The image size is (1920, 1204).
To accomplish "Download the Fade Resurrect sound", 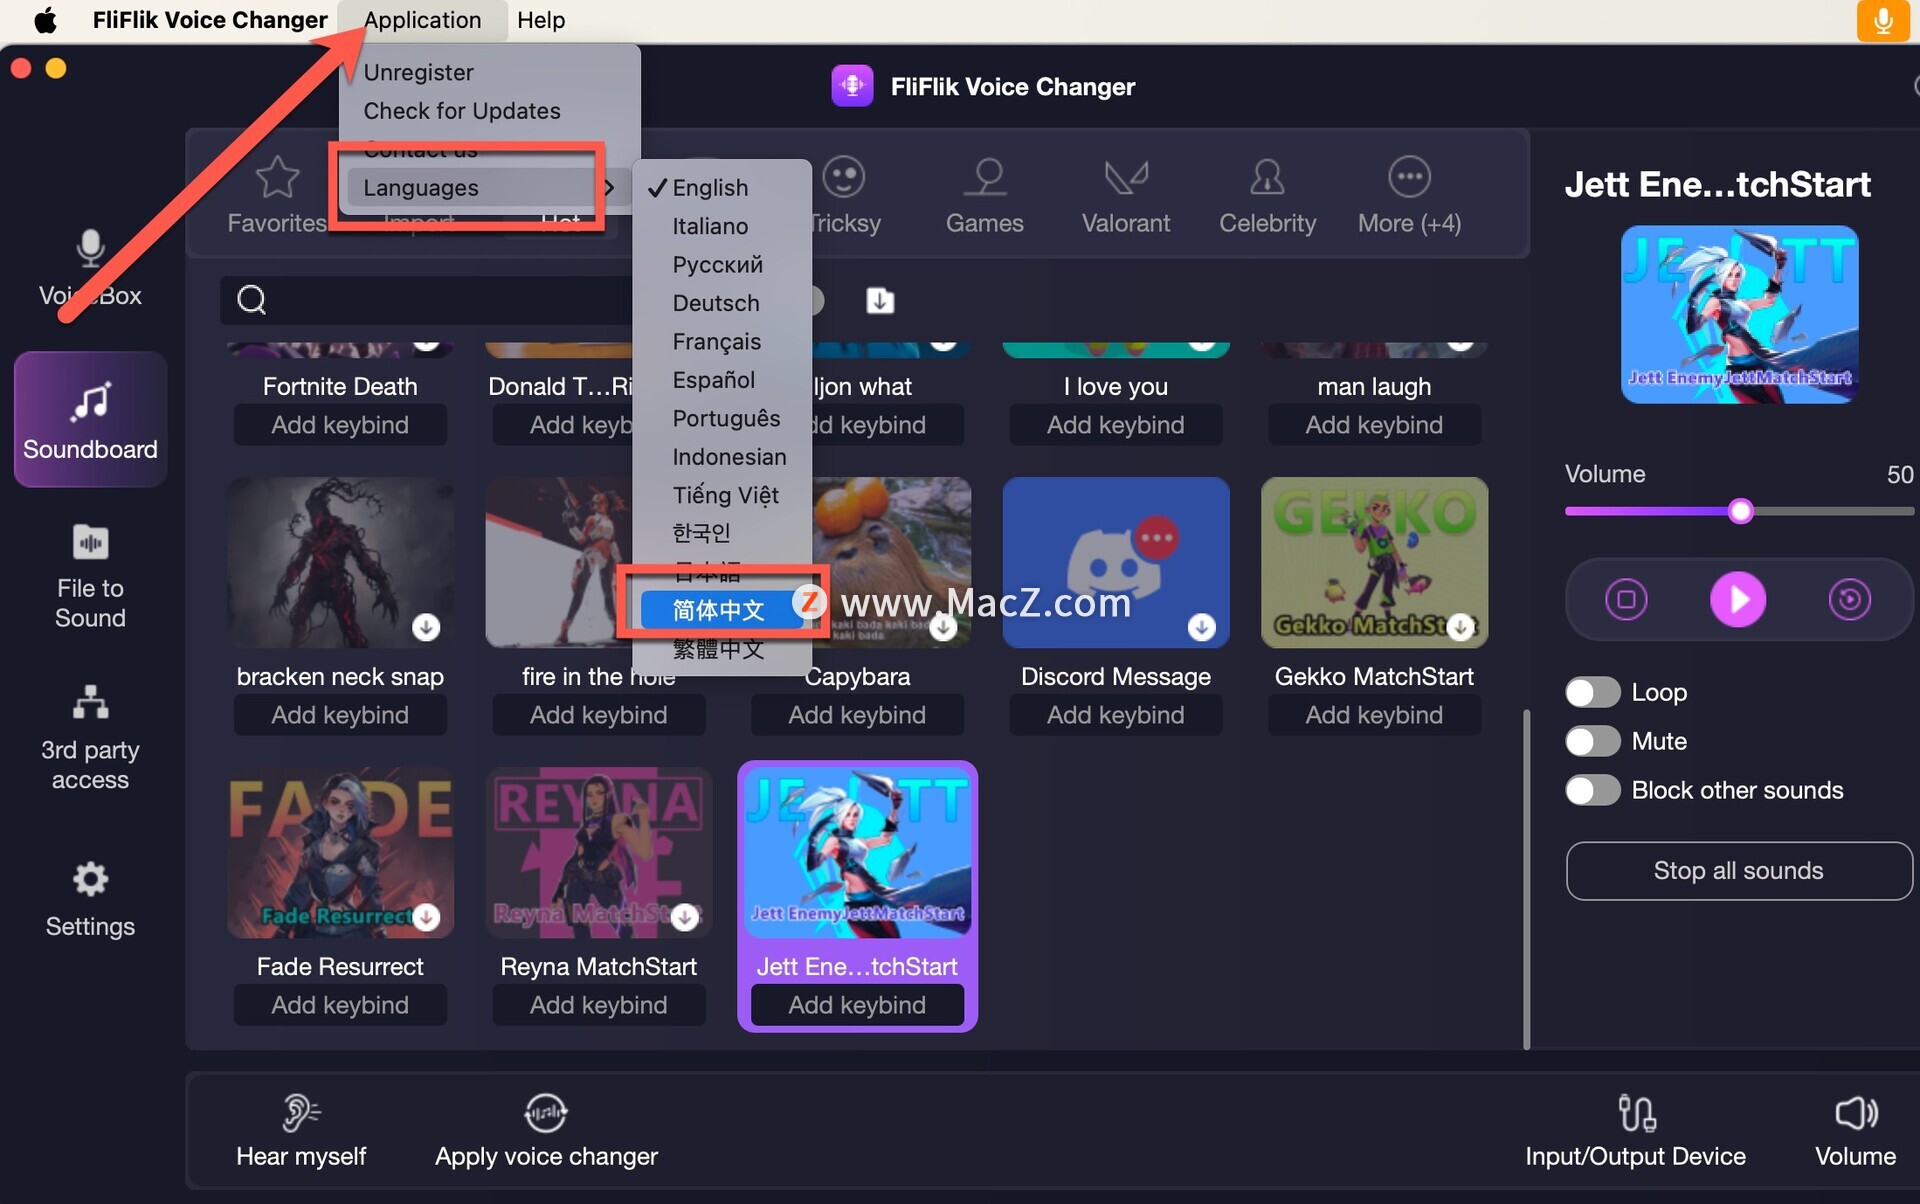I will [x=426, y=917].
